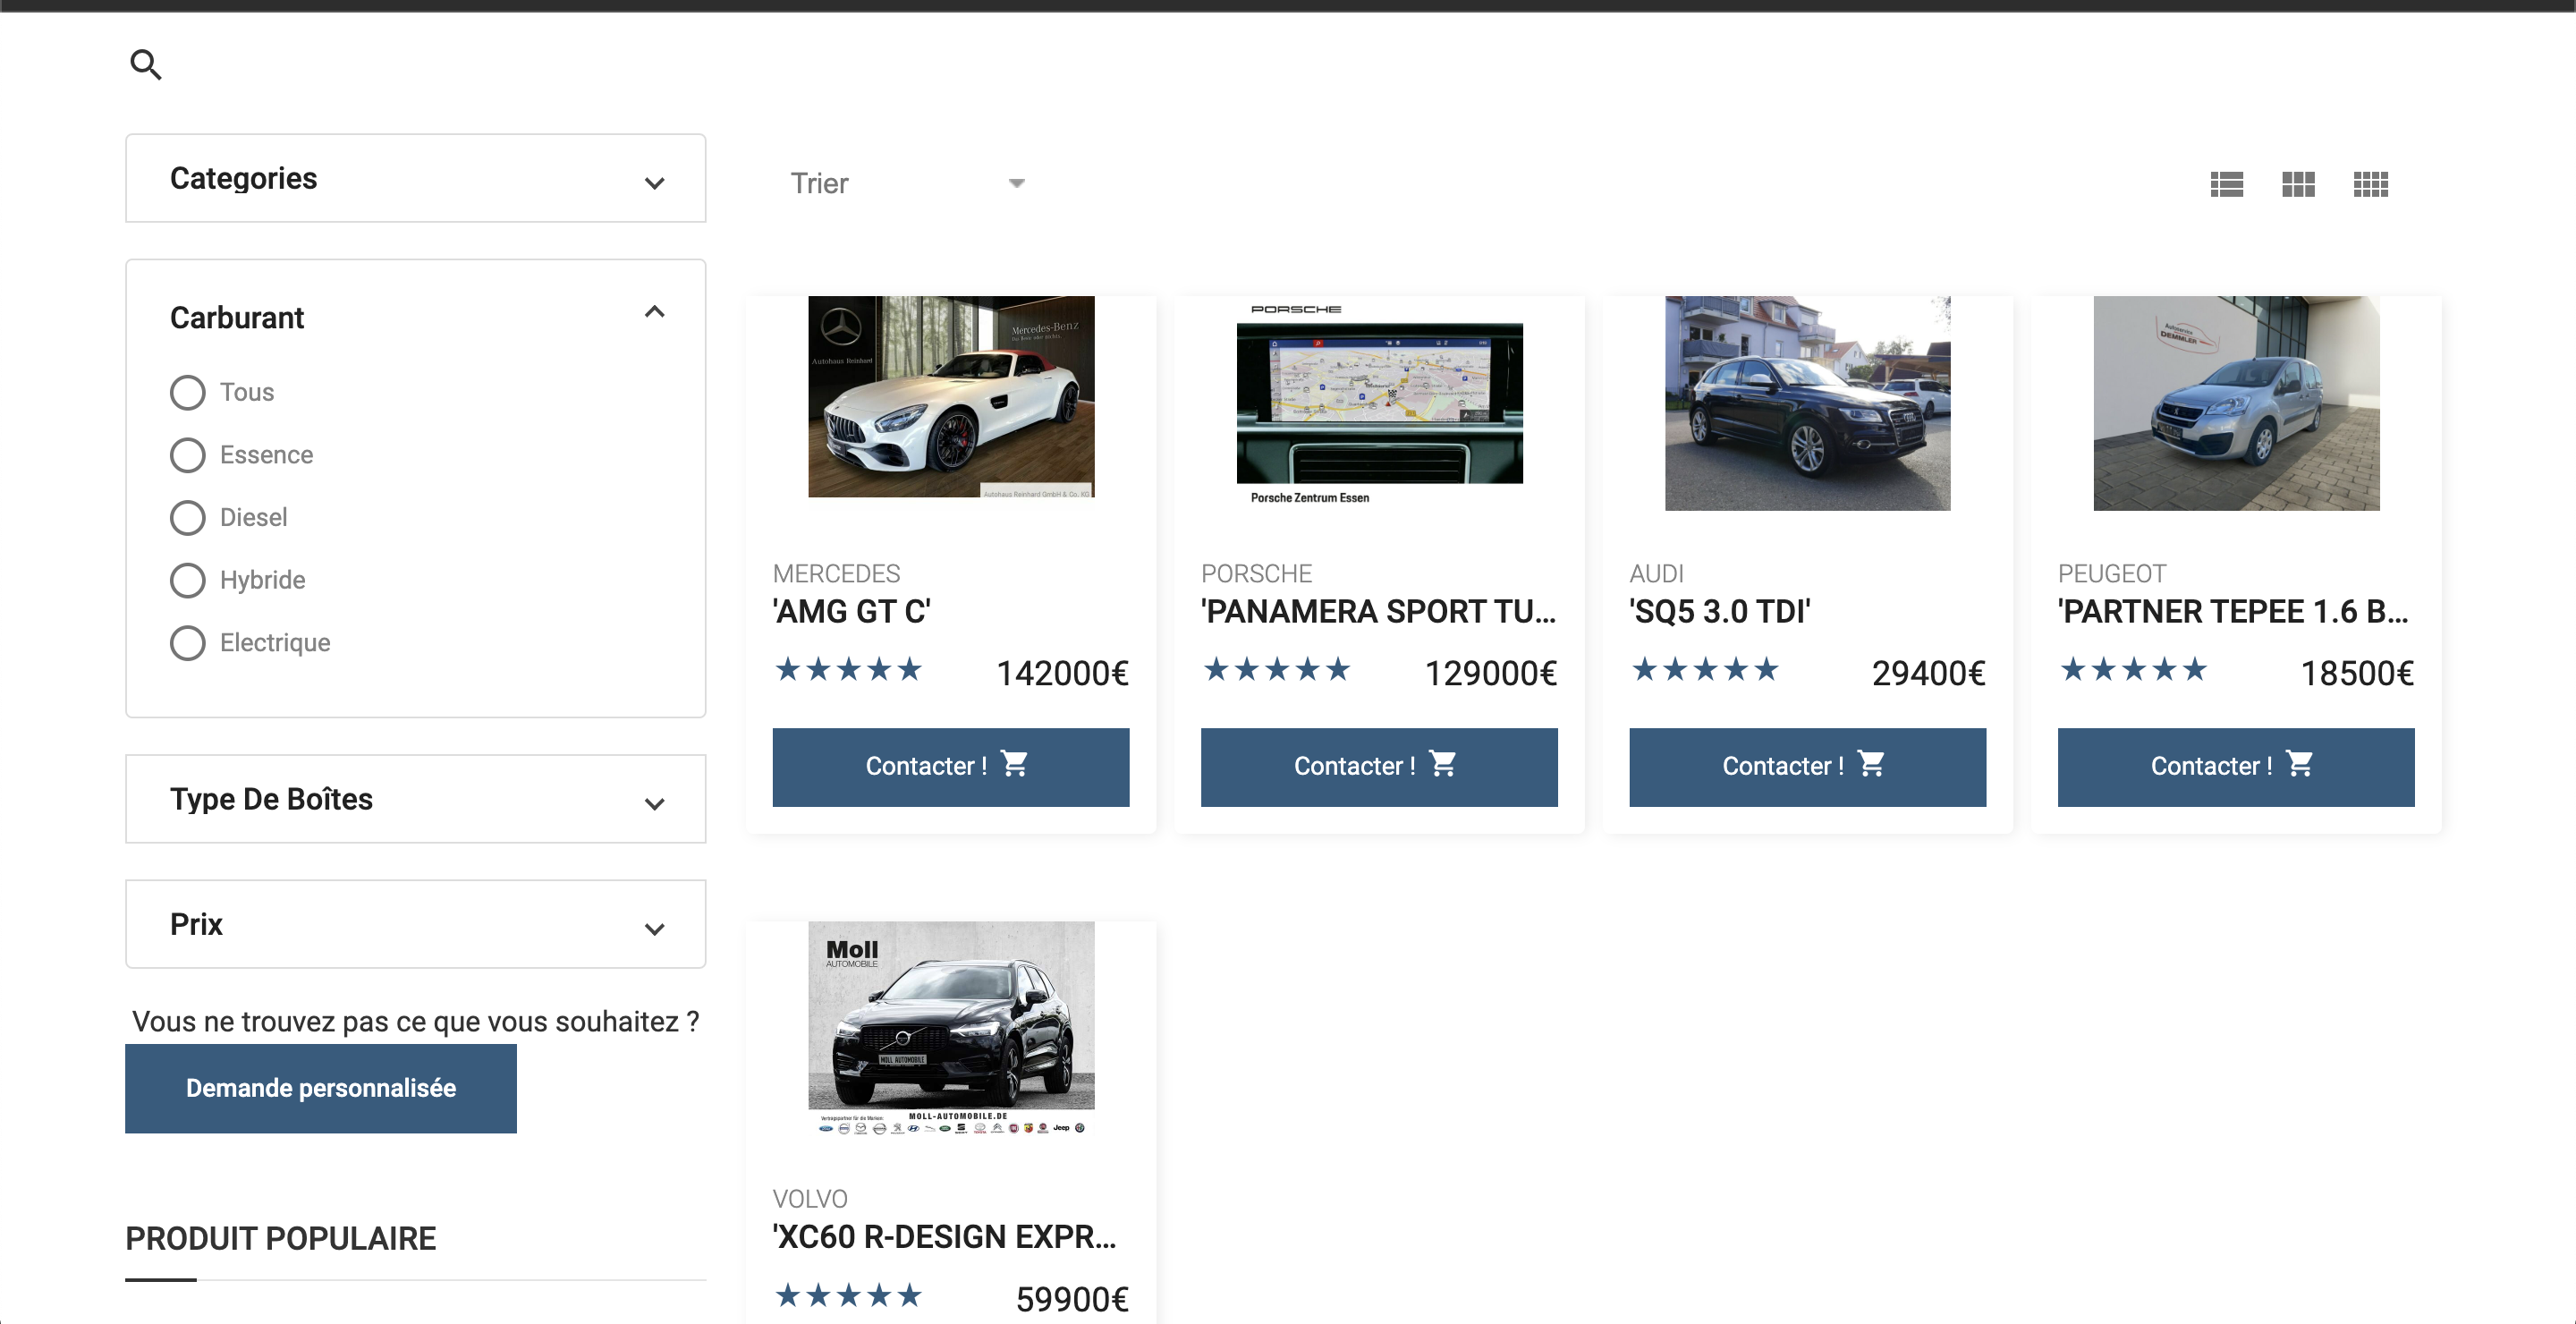This screenshot has height=1324, width=2576.
Task: Click star rating of Porsche Panamera
Action: (1277, 670)
